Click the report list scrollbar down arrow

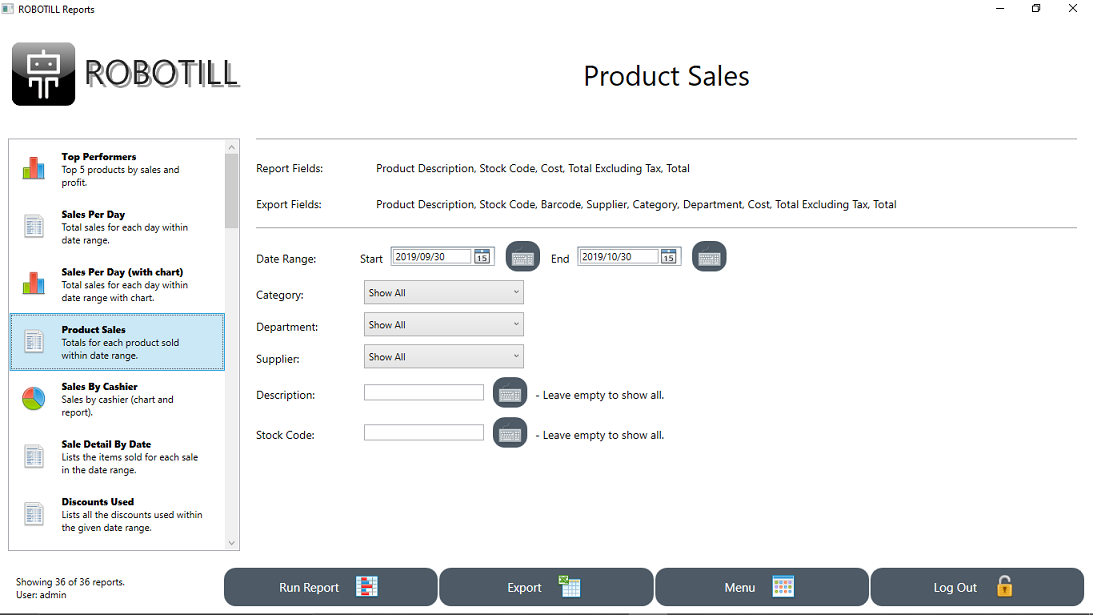click(x=232, y=543)
